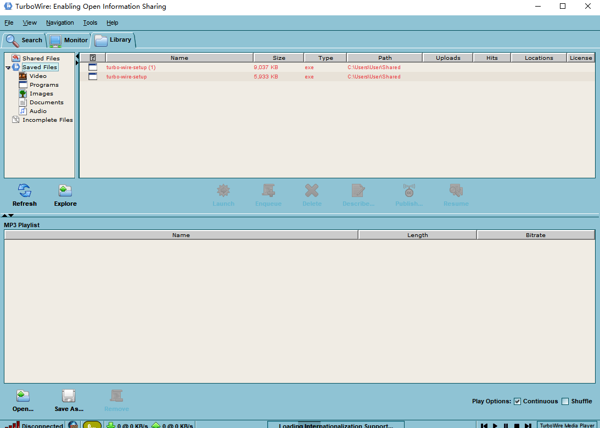Image resolution: width=600 pixels, height=428 pixels.
Task: Click the Explore folder icon
Action: click(65, 190)
